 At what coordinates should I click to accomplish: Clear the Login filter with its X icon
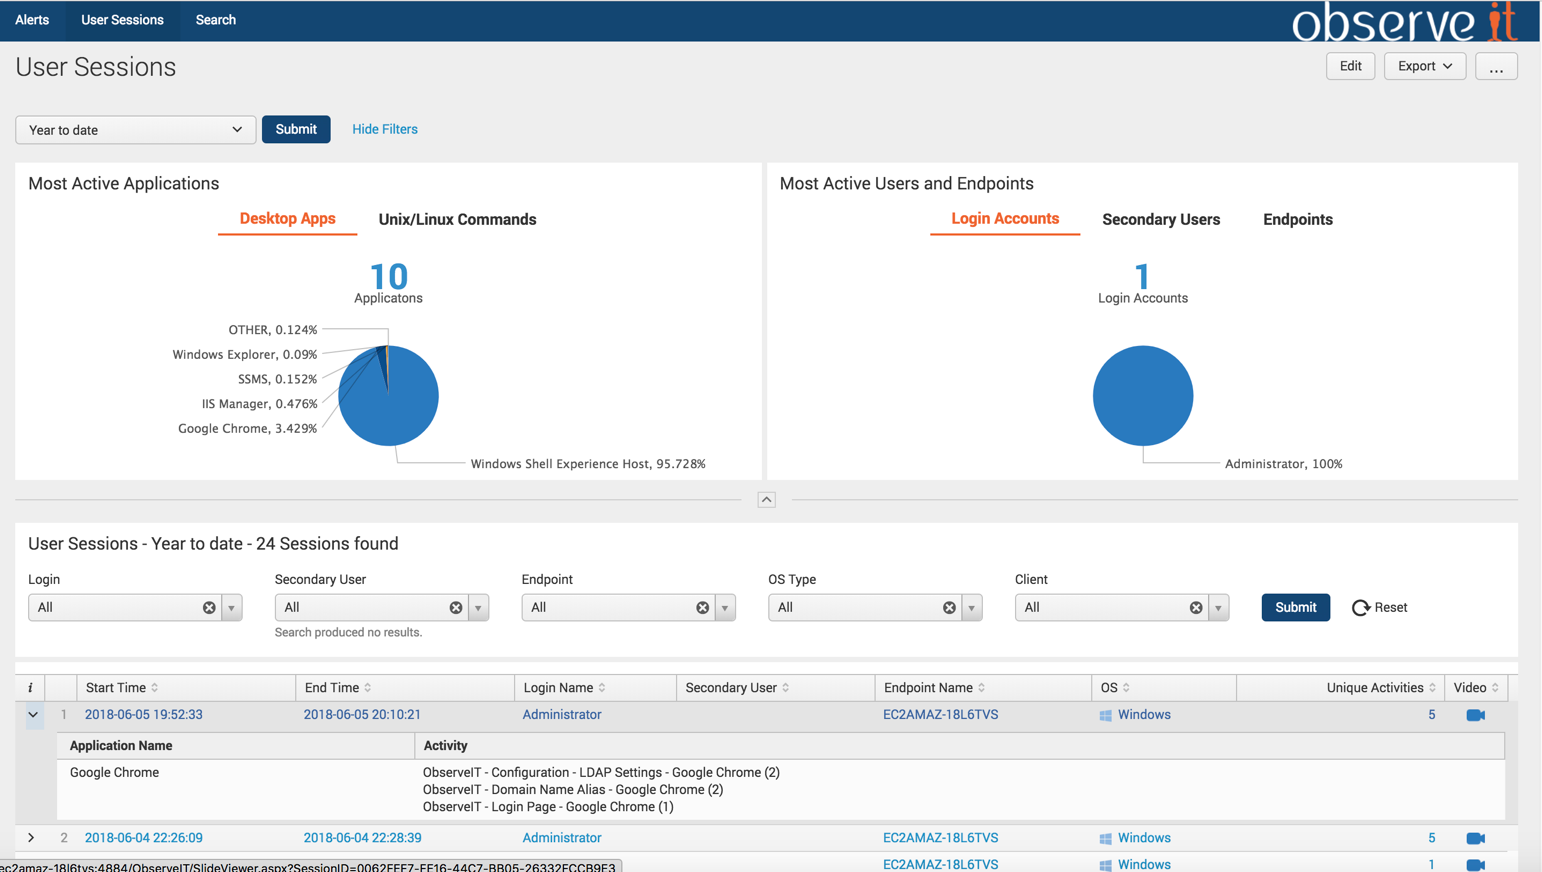point(208,607)
